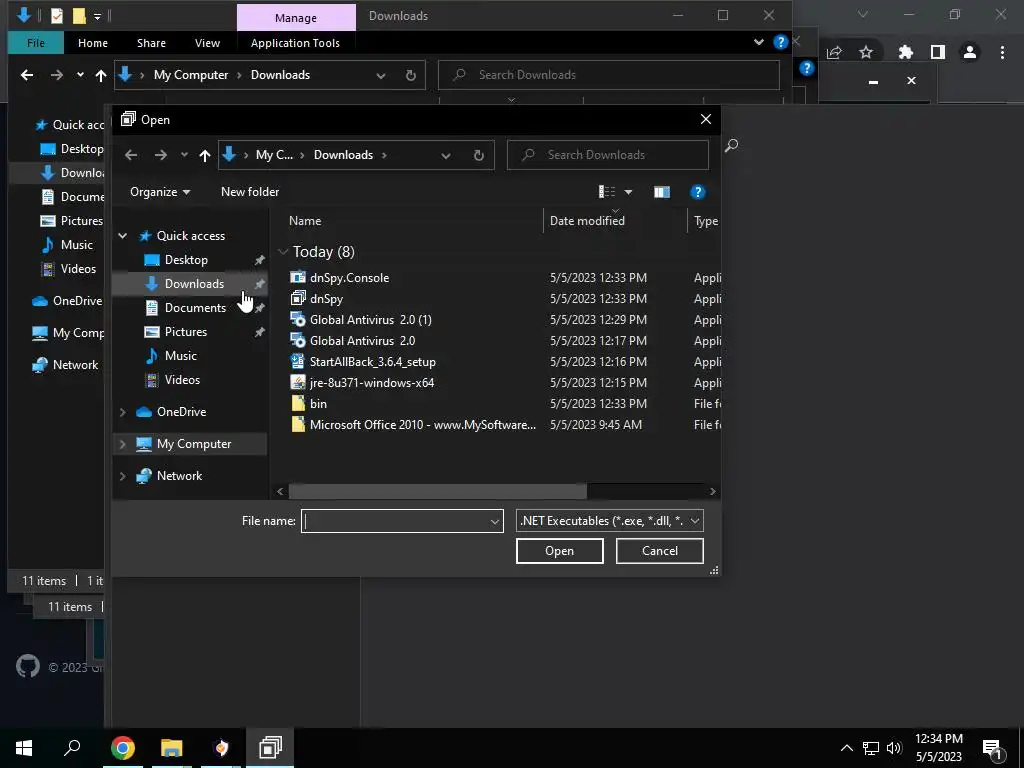Switch to dnSpy on the taskbar
Image resolution: width=1024 pixels, height=768 pixels.
tap(270, 748)
